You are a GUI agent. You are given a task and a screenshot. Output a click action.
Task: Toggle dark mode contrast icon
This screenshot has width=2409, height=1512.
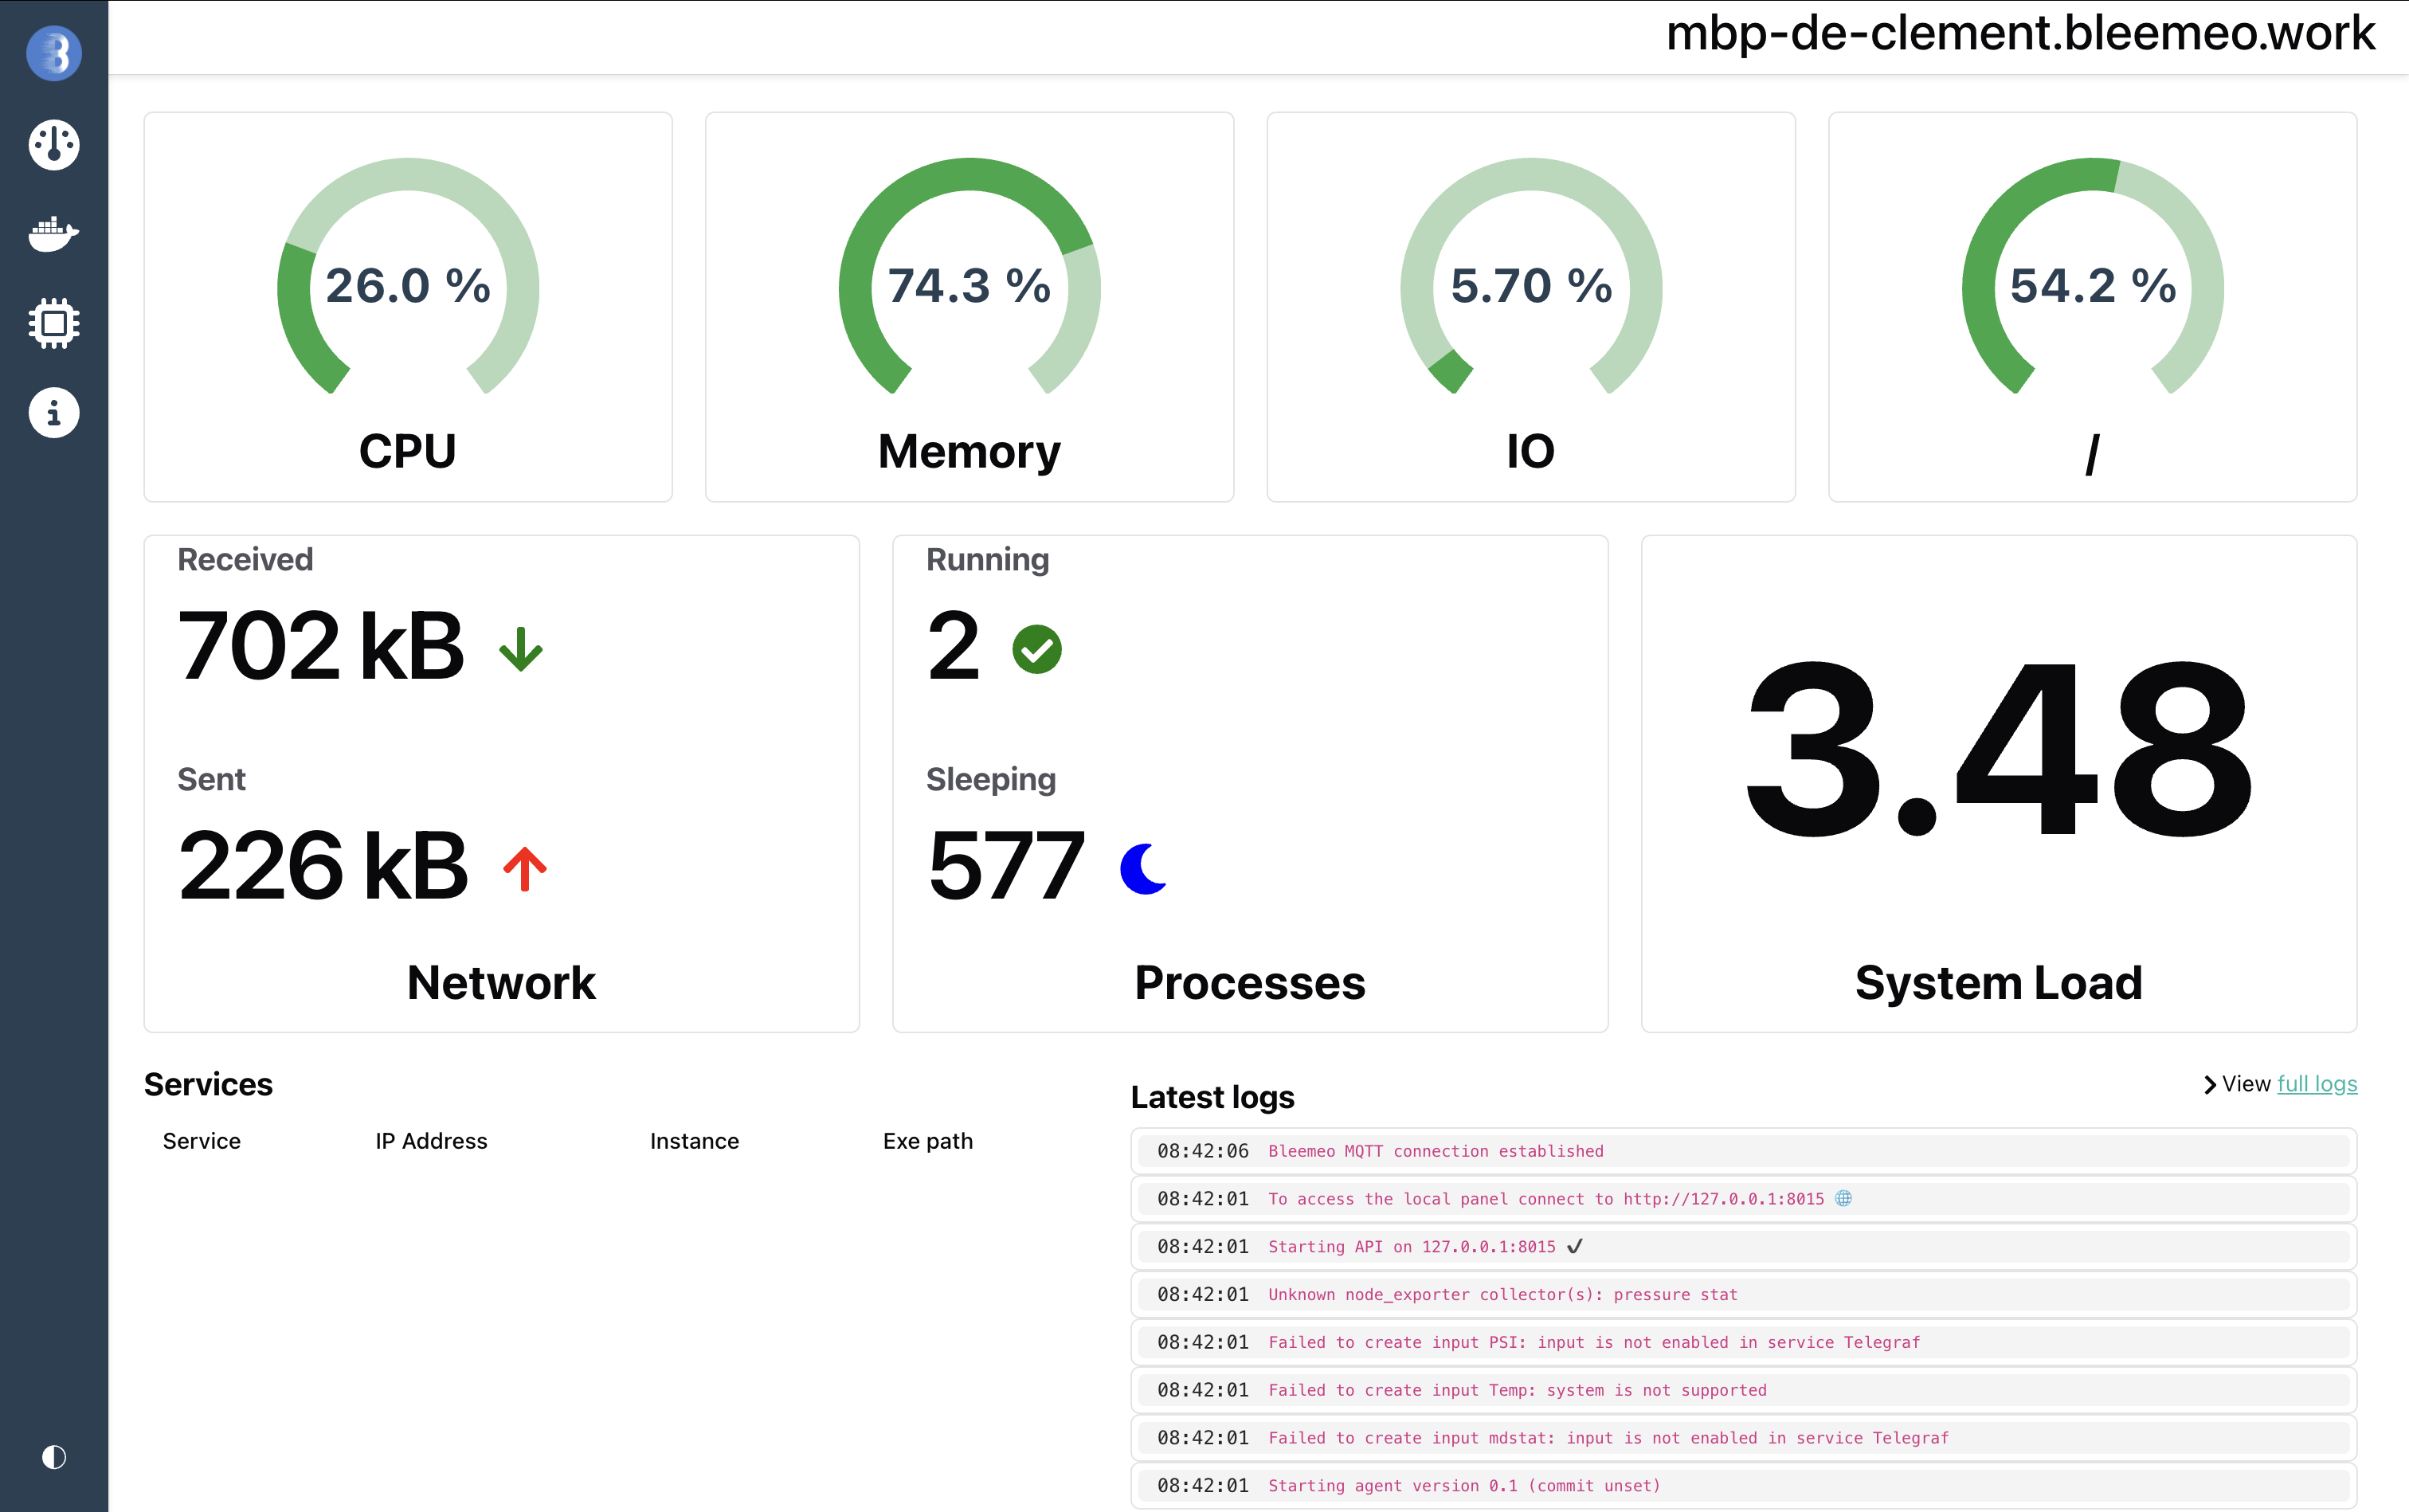tap(54, 1457)
